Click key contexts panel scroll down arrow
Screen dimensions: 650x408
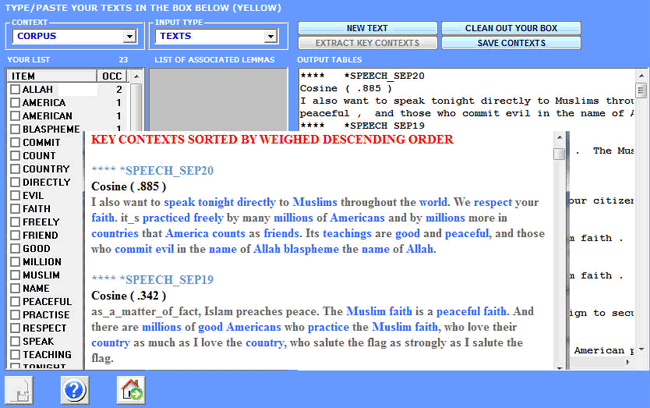559,367
